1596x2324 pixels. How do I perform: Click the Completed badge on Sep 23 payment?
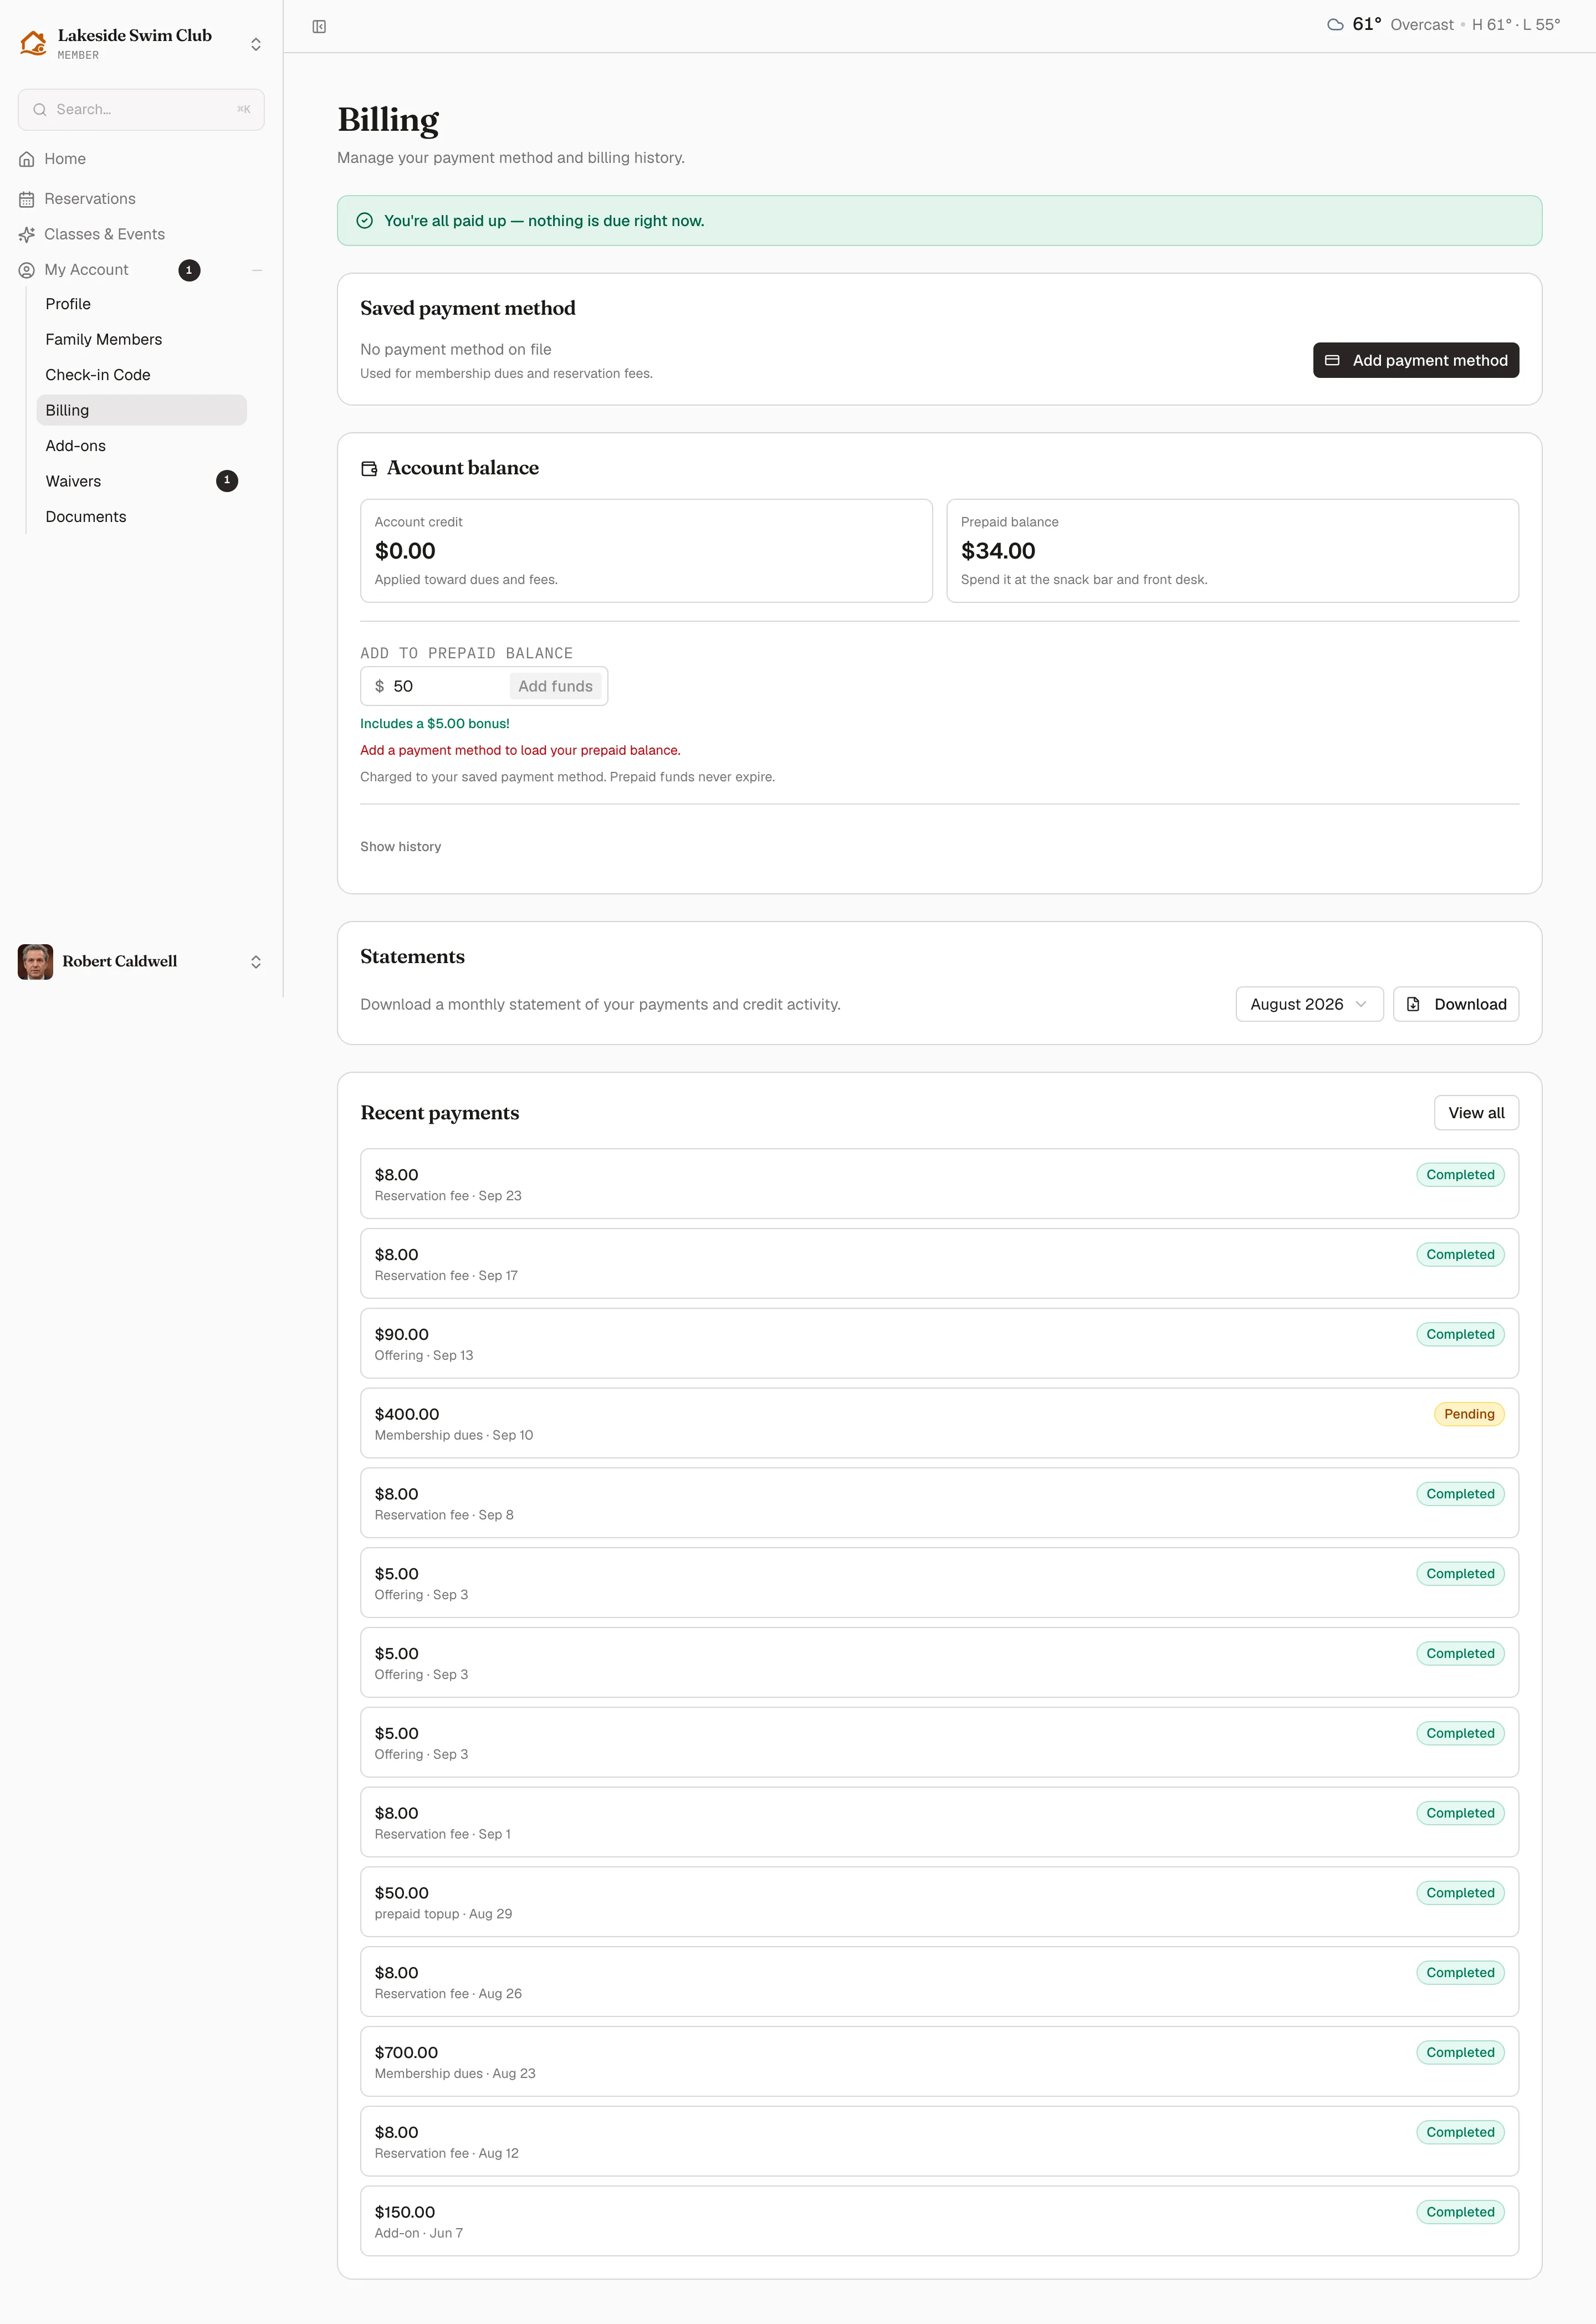[x=1459, y=1175]
